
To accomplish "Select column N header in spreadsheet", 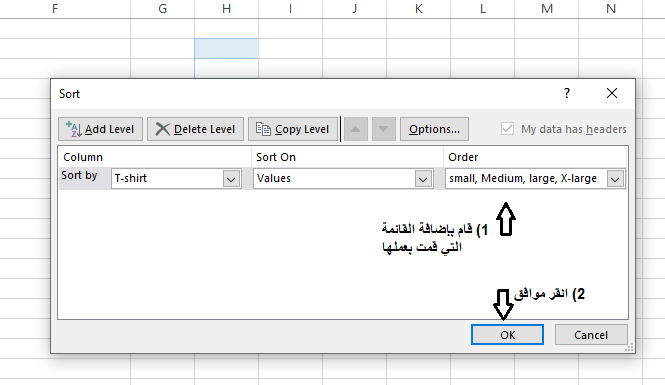I will pos(611,9).
